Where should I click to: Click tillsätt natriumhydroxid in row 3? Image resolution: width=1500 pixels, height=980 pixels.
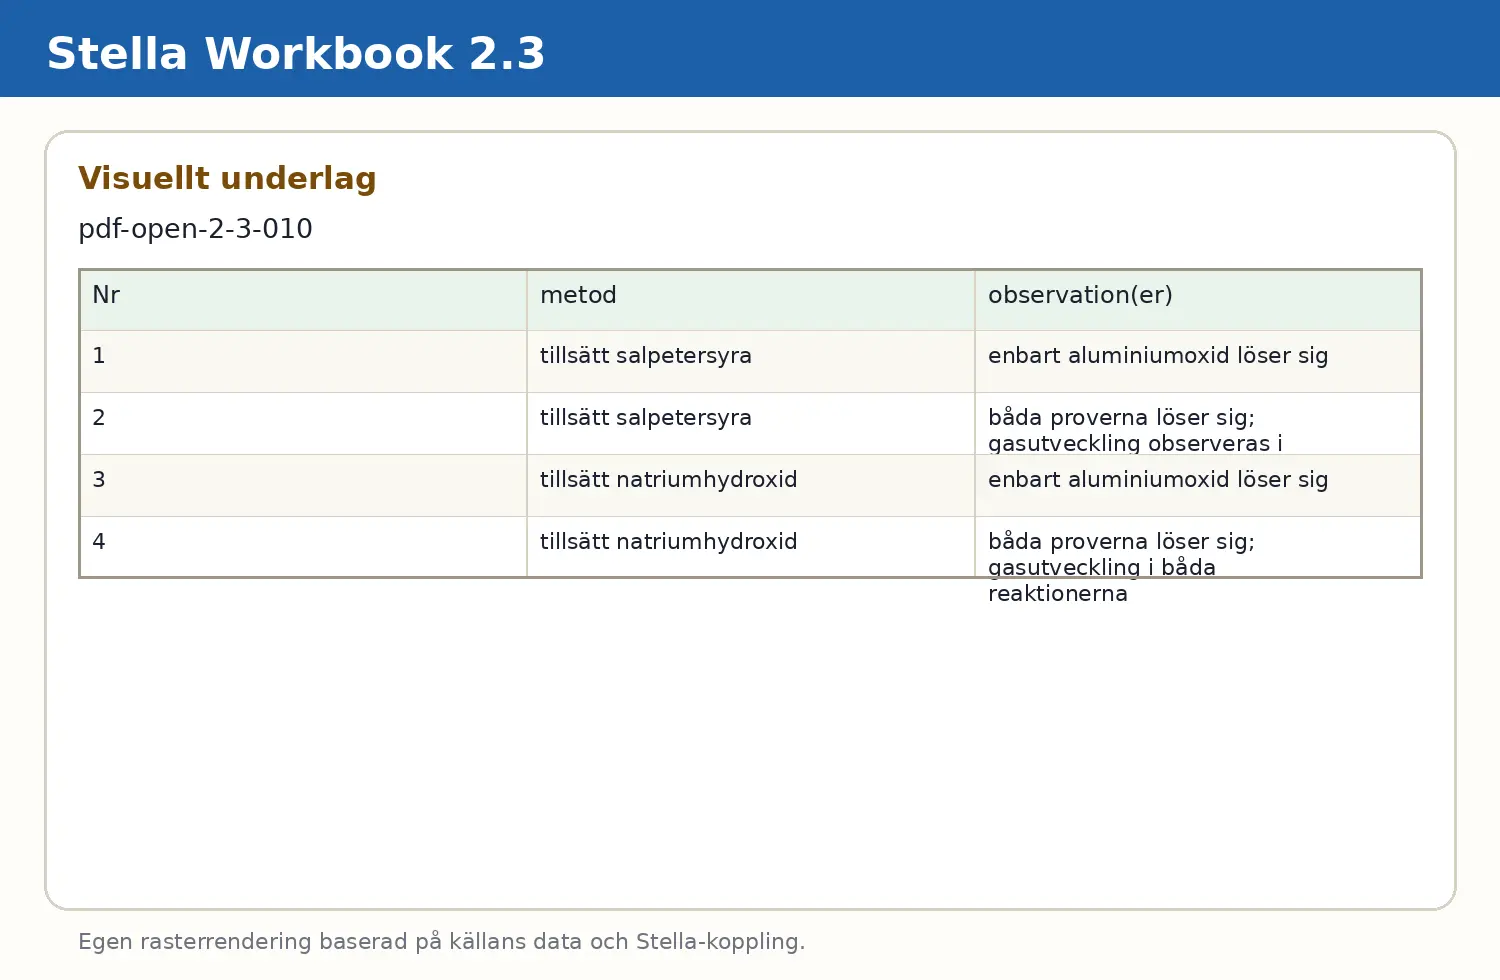(x=669, y=480)
